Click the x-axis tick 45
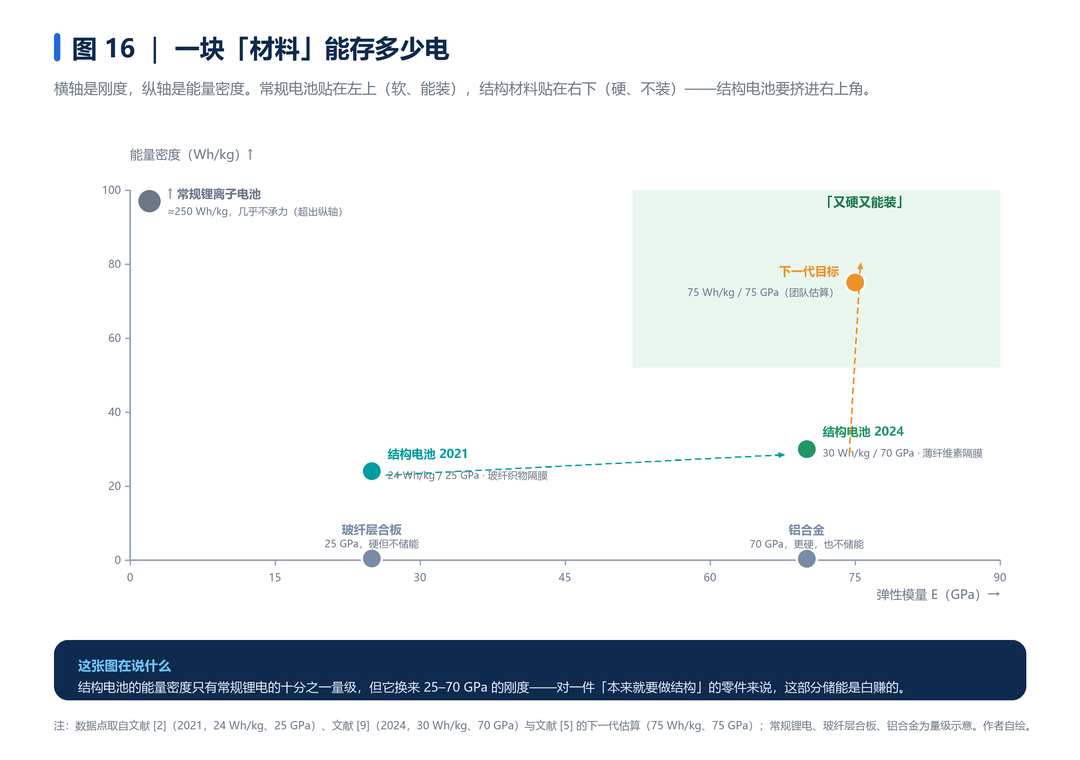Screen dimensions: 1080x760 coord(565,577)
